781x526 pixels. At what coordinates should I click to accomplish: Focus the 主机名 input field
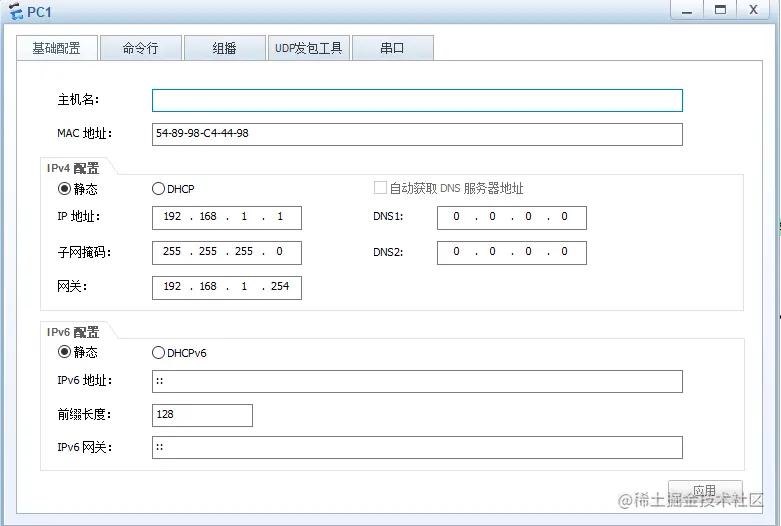(417, 101)
